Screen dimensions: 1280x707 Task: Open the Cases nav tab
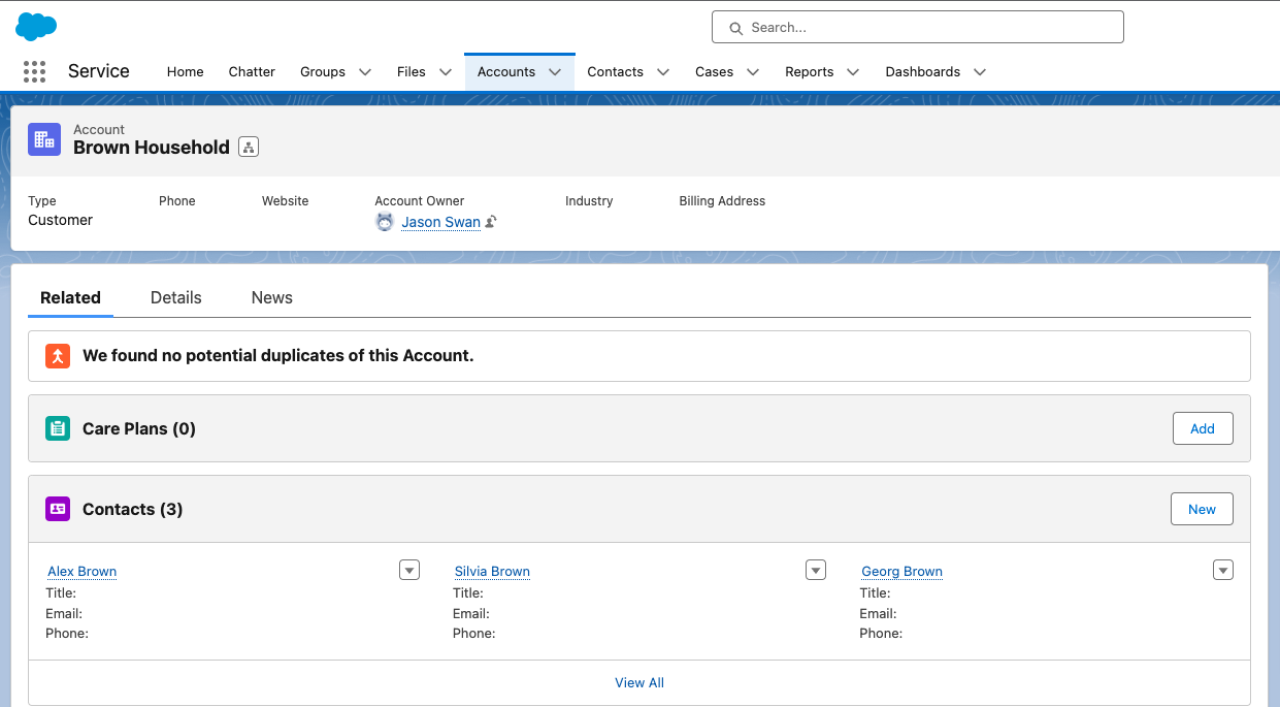[714, 72]
